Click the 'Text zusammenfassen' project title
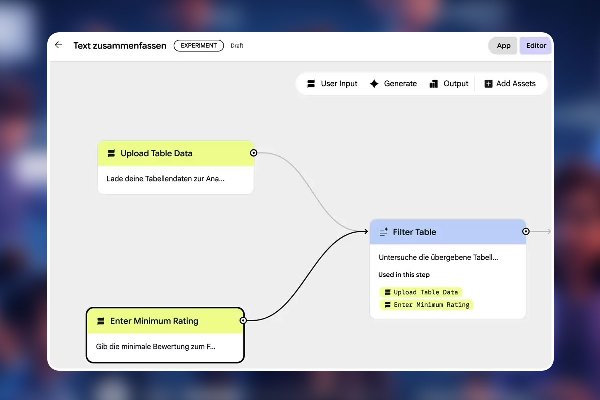Viewport: 600px width, 400px height. [120, 46]
